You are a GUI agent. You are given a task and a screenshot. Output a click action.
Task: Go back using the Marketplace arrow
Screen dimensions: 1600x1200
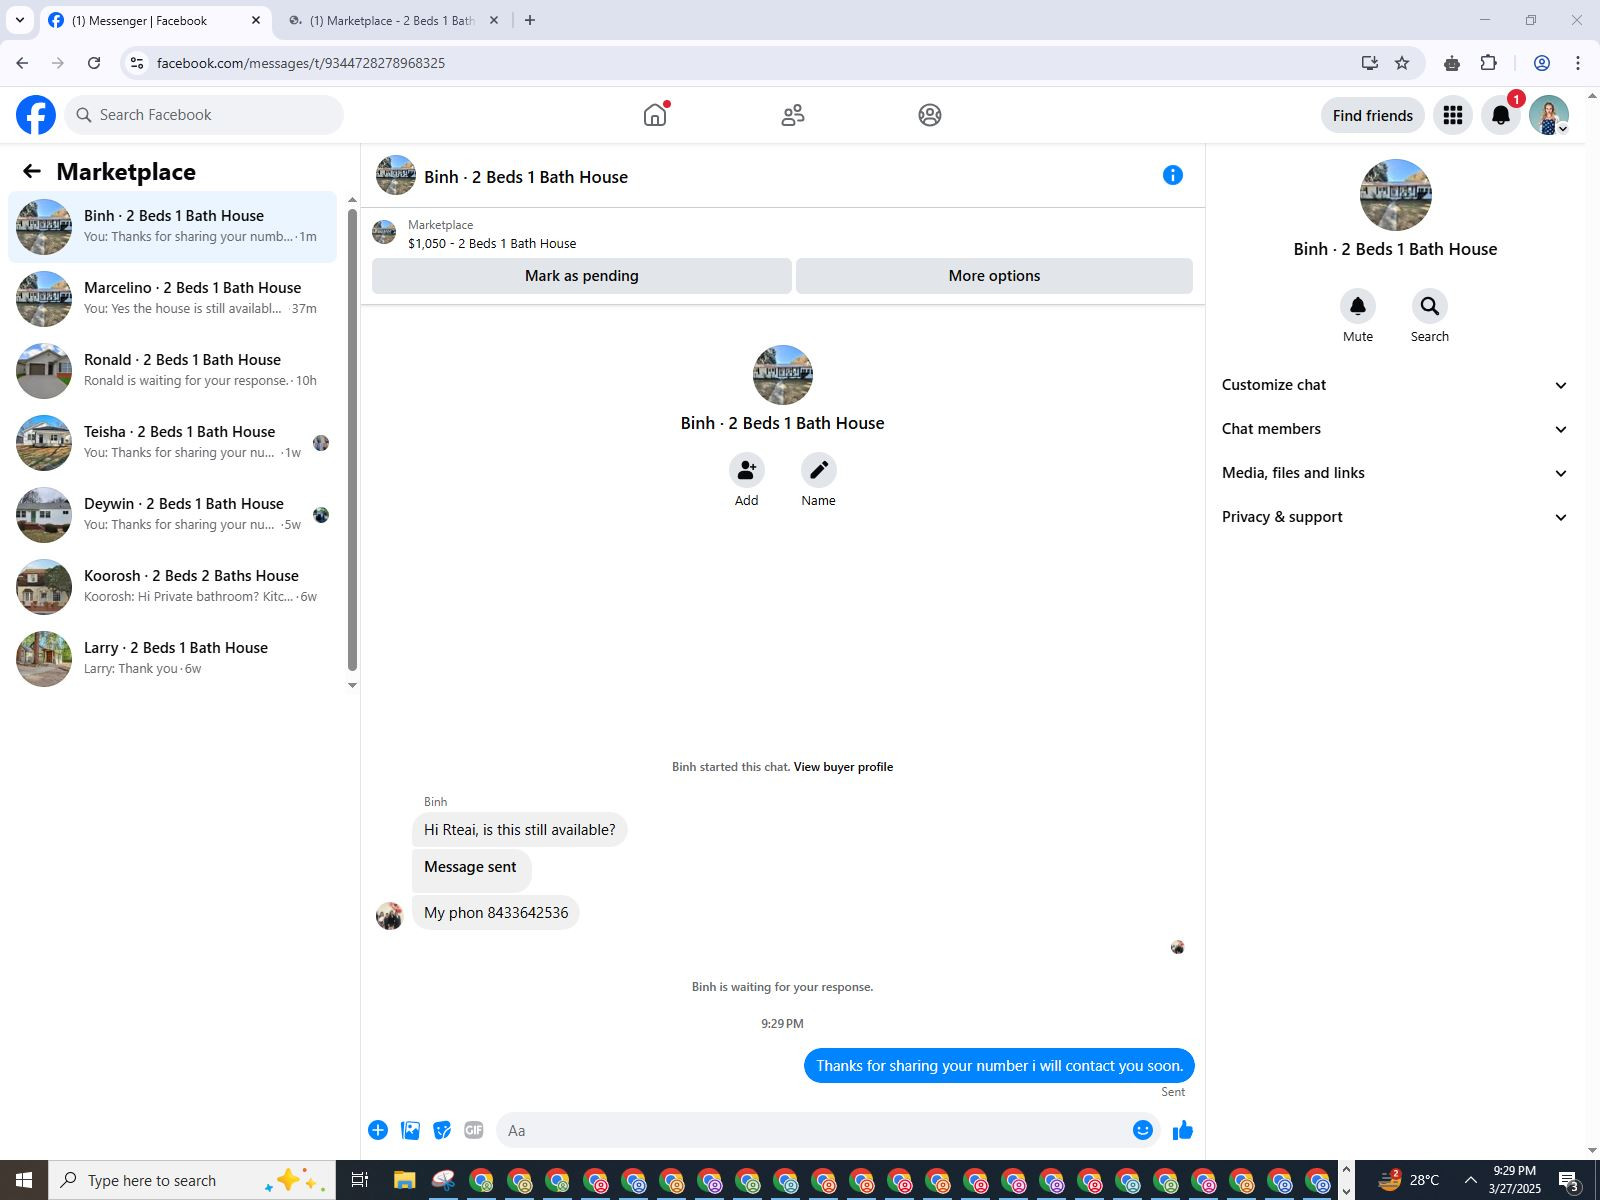coord(32,172)
